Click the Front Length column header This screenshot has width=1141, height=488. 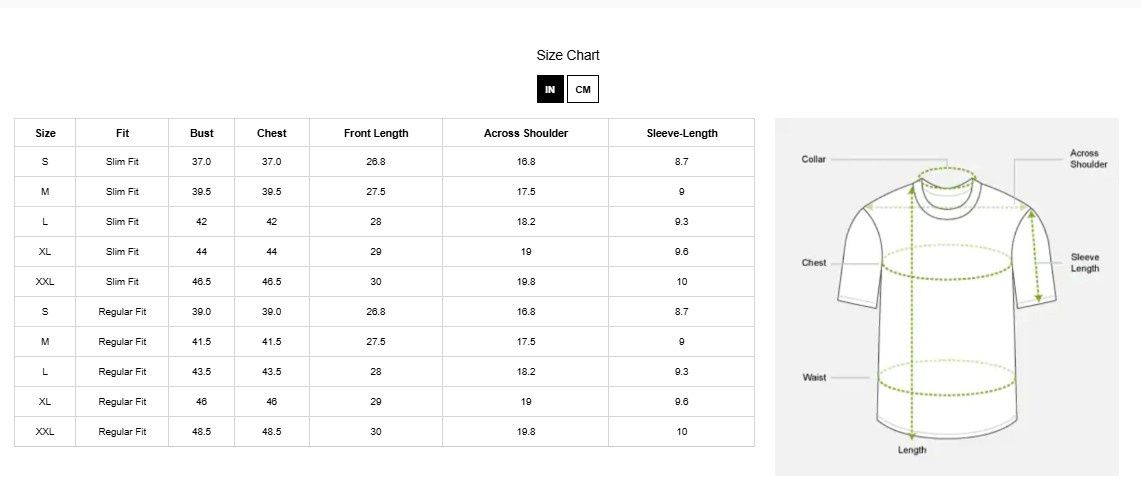(376, 133)
